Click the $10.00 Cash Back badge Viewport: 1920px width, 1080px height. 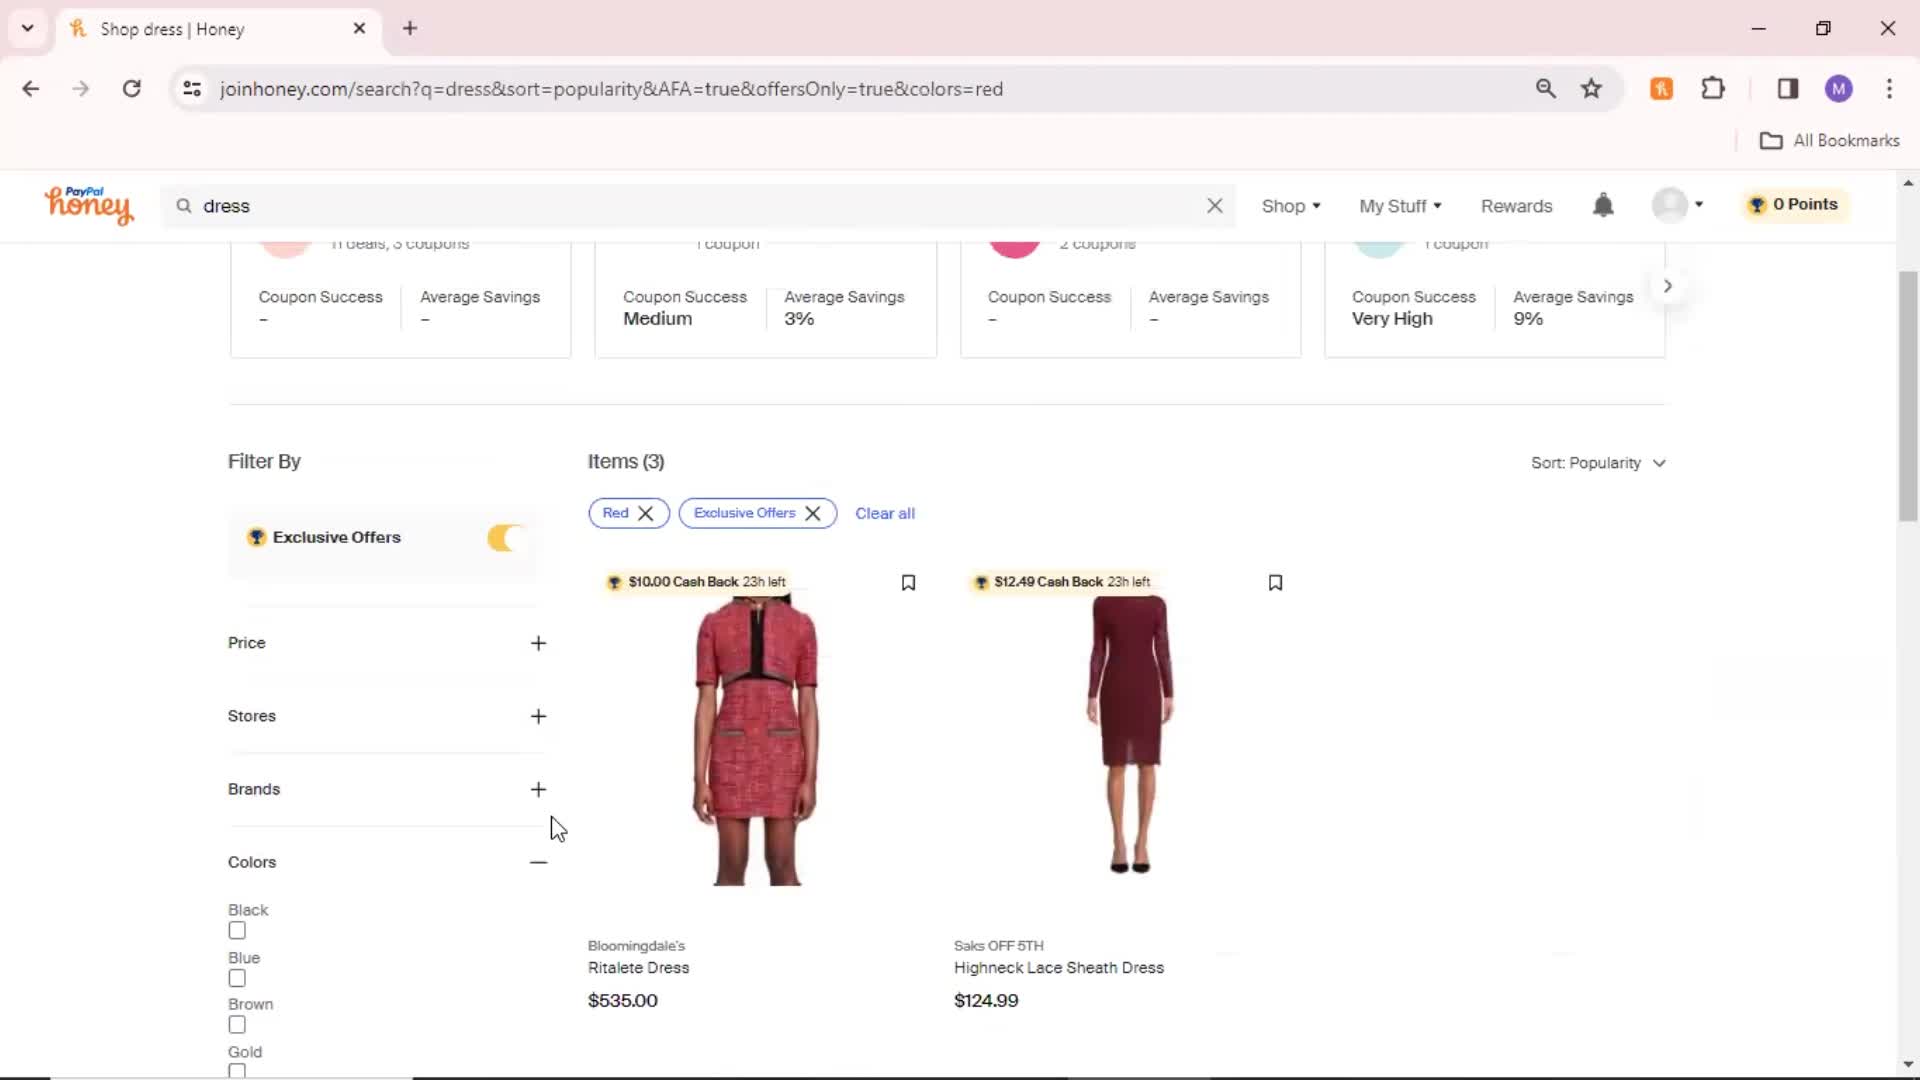click(696, 582)
